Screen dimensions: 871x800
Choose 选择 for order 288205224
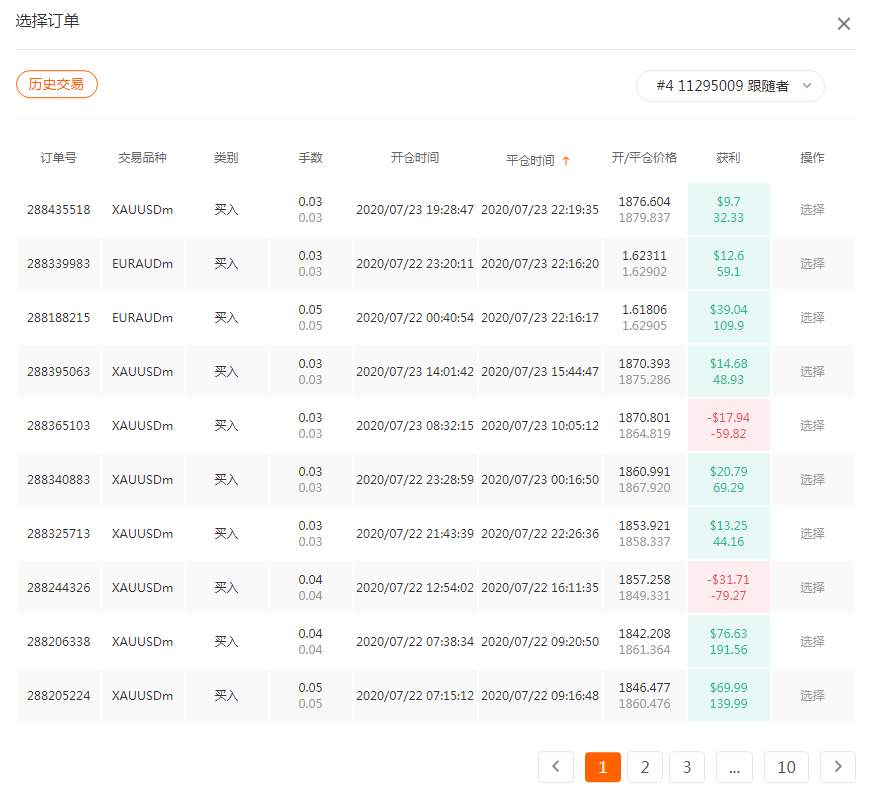(x=812, y=696)
